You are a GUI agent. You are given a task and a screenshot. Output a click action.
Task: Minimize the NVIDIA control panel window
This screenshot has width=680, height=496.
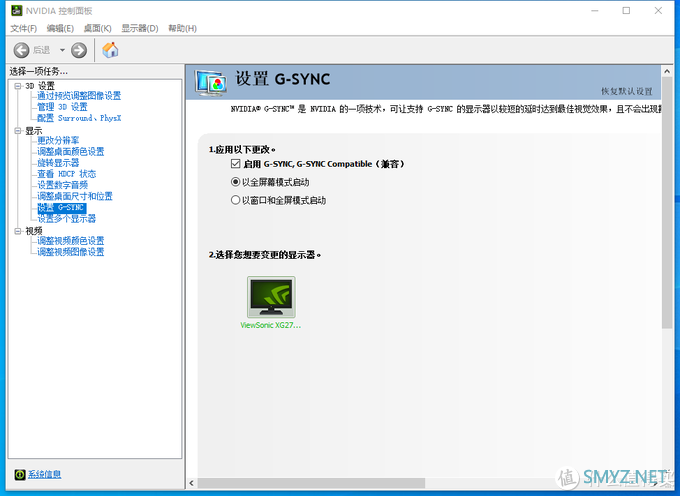(595, 10)
